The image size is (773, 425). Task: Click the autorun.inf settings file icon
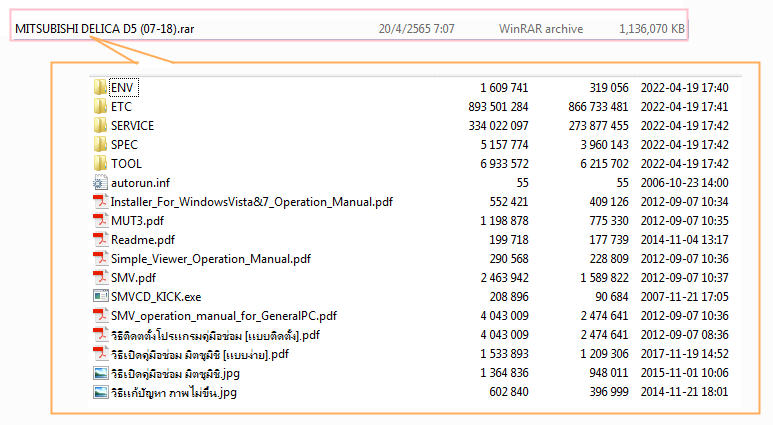pos(100,182)
